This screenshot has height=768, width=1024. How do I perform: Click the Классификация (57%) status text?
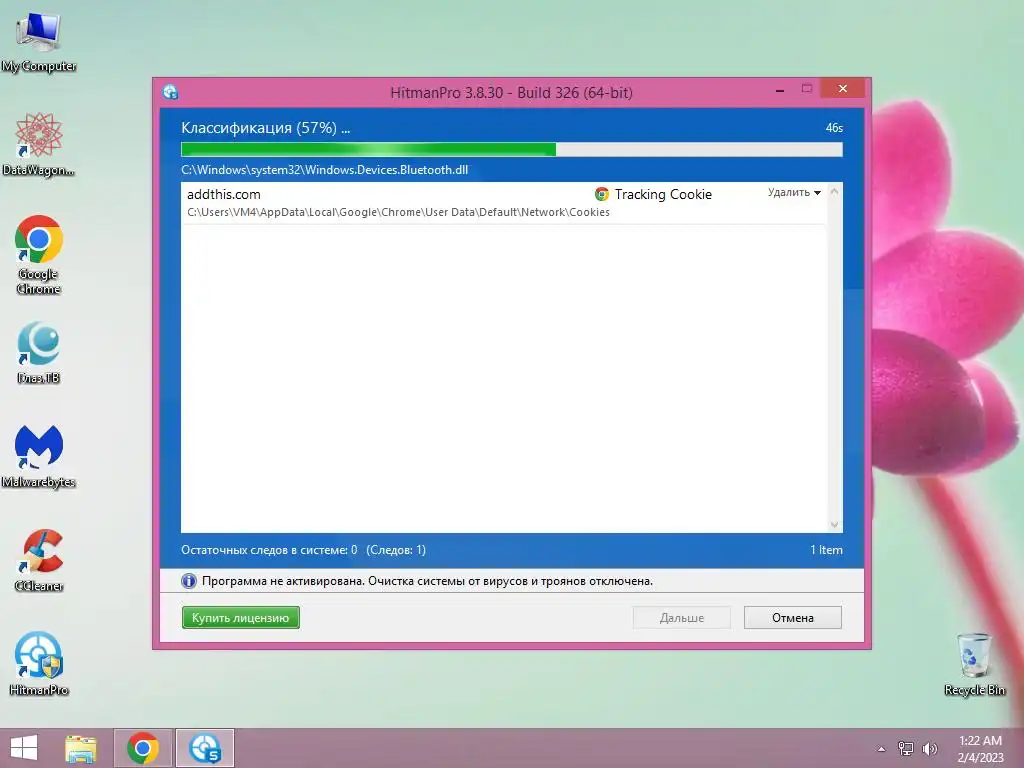pyautogui.click(x=265, y=128)
